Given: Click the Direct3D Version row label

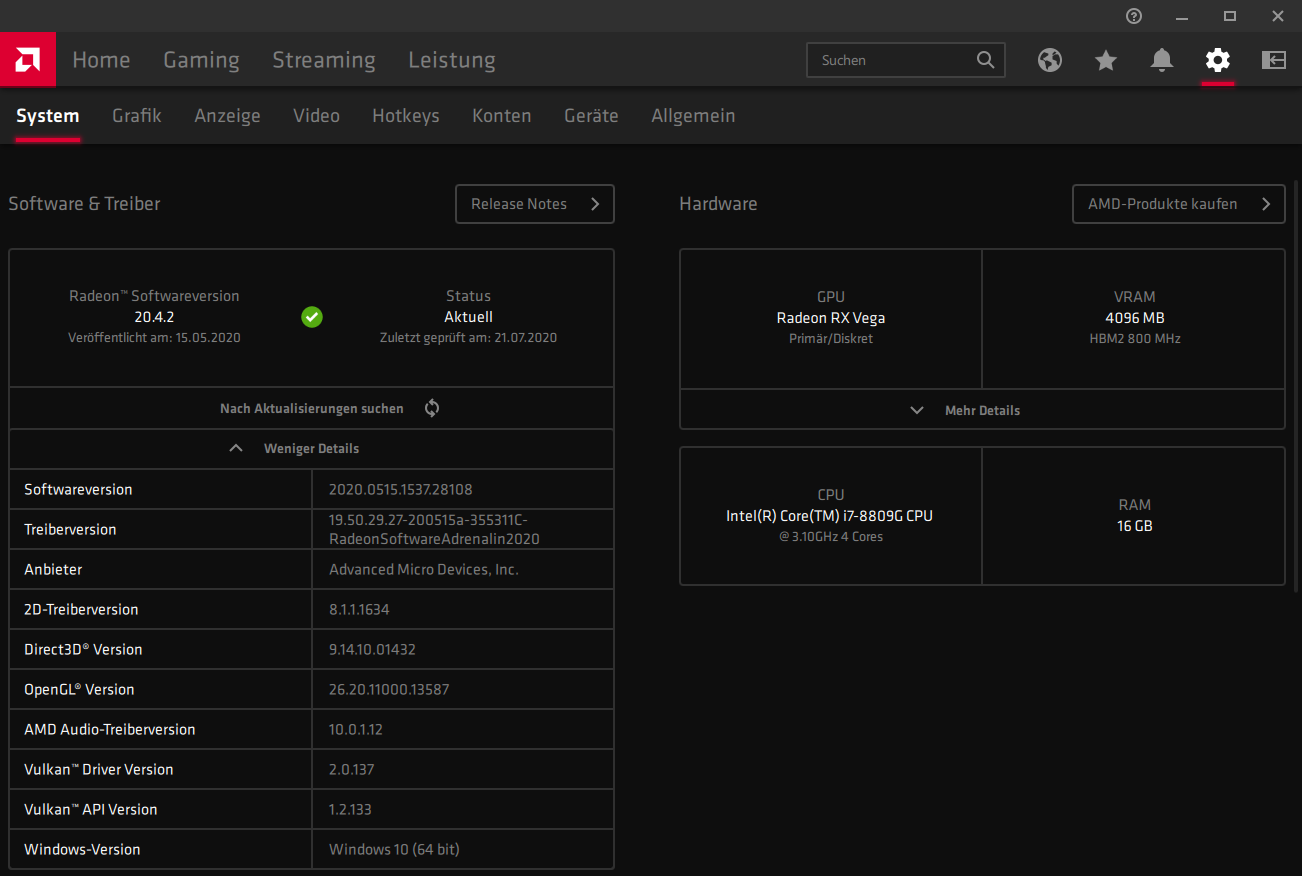Looking at the screenshot, I should [x=83, y=649].
